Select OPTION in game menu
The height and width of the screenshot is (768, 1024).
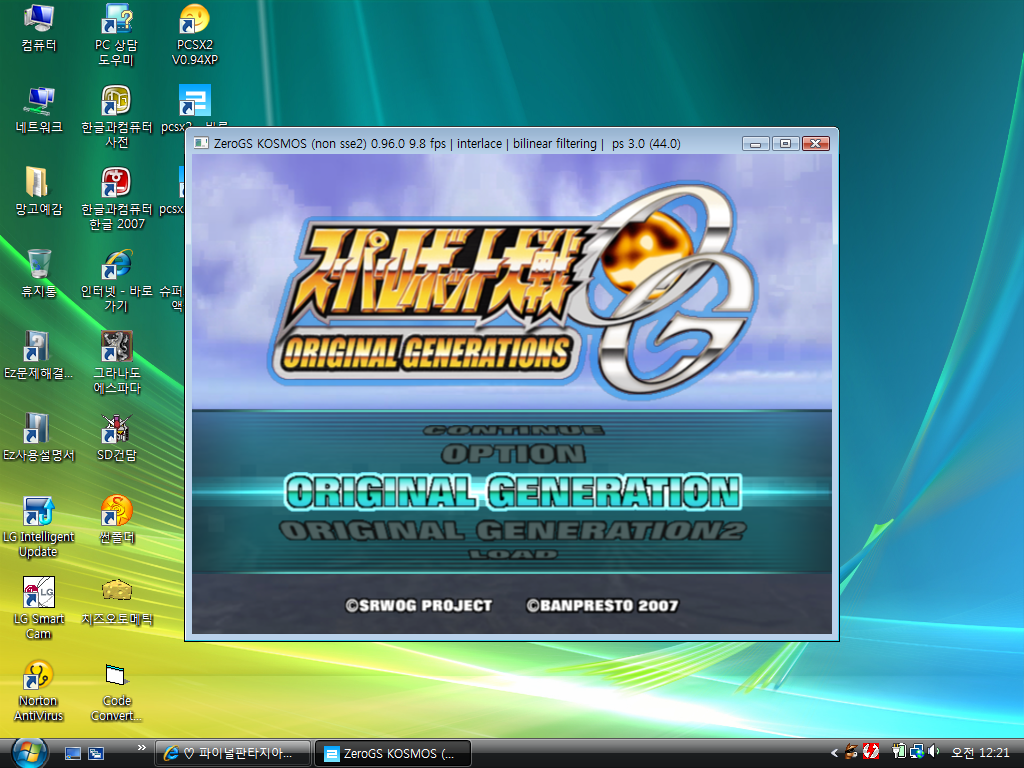[513, 454]
